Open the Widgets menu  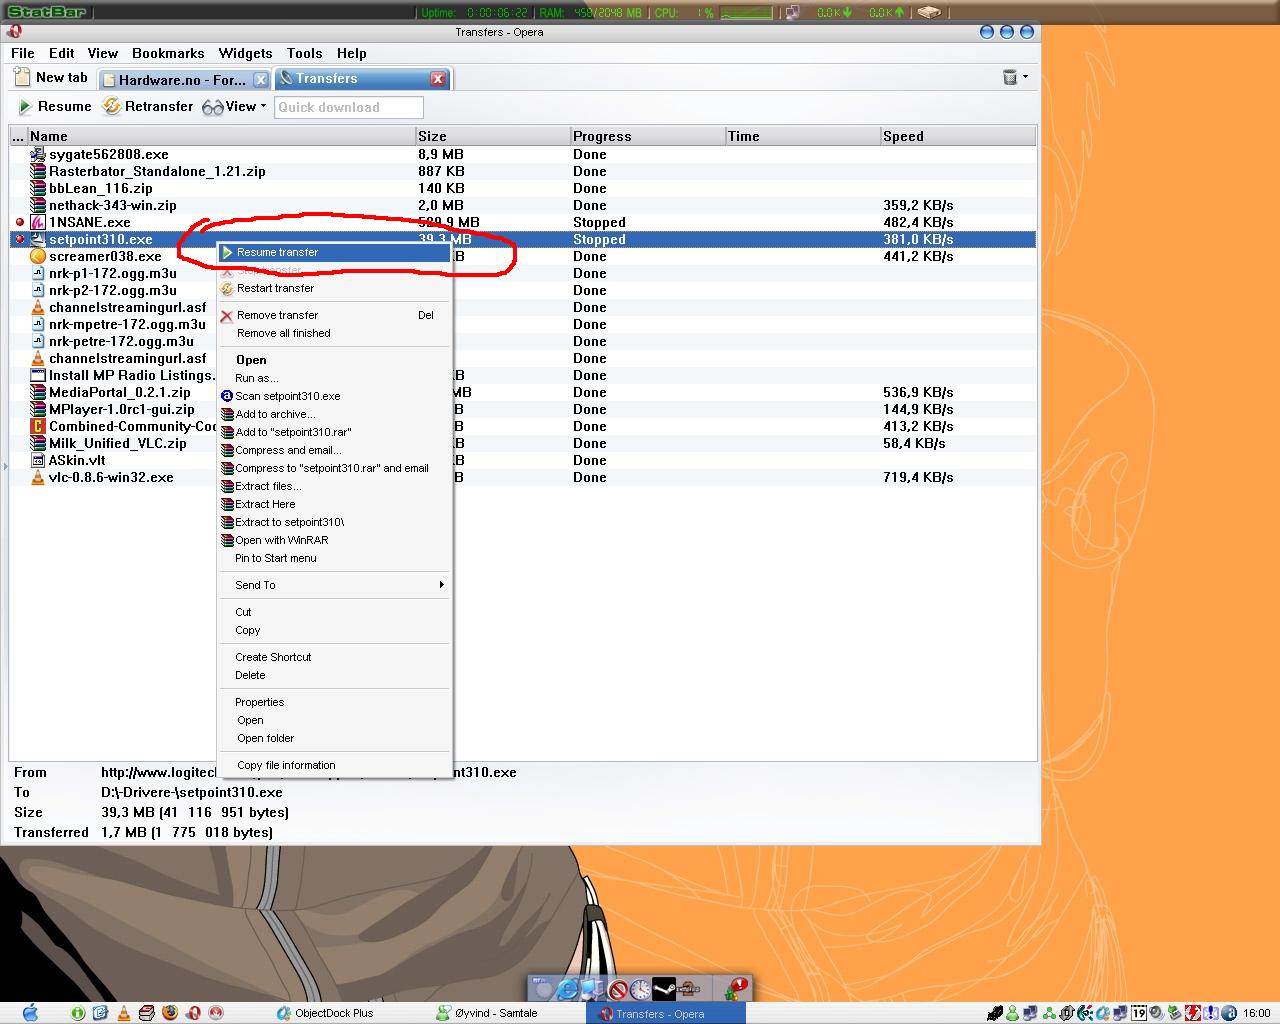pos(245,53)
